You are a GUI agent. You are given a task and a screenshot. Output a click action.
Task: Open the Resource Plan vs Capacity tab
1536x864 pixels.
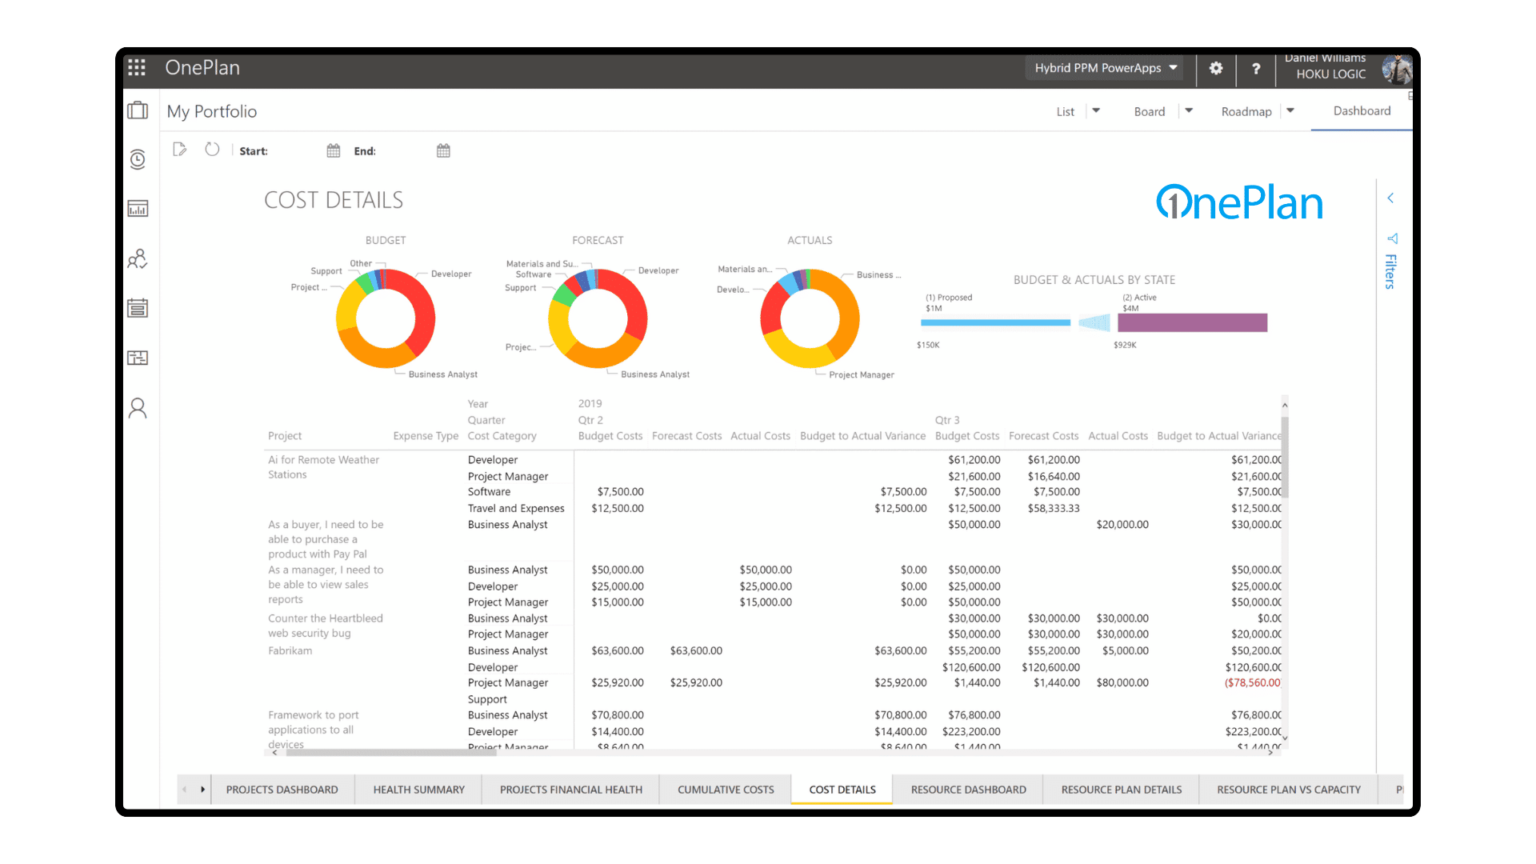click(x=1288, y=790)
